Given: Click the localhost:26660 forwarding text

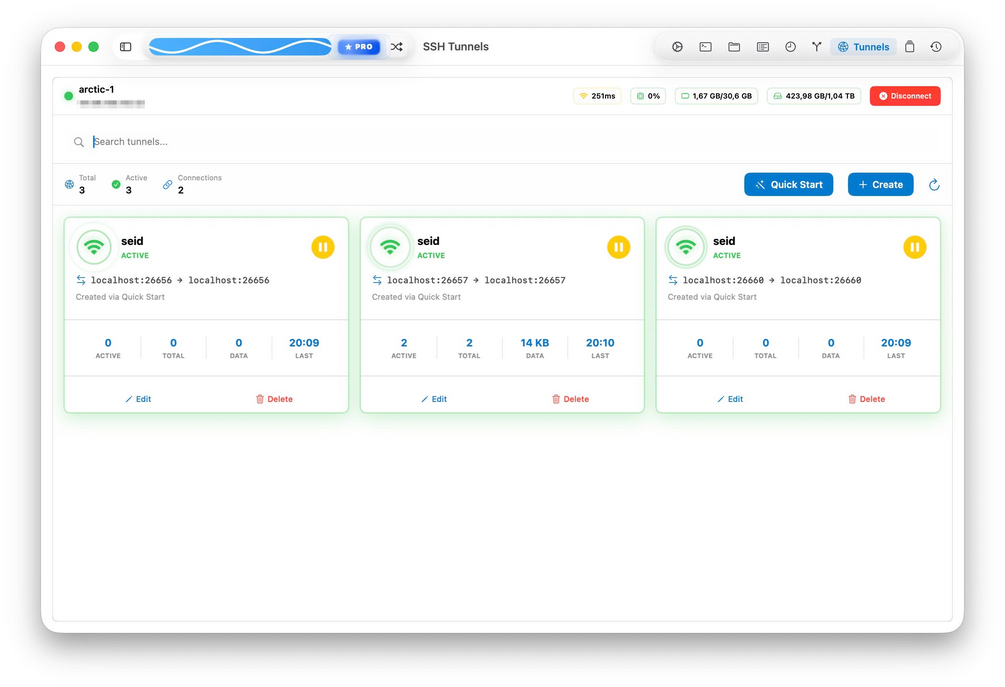Looking at the screenshot, I should [772, 280].
